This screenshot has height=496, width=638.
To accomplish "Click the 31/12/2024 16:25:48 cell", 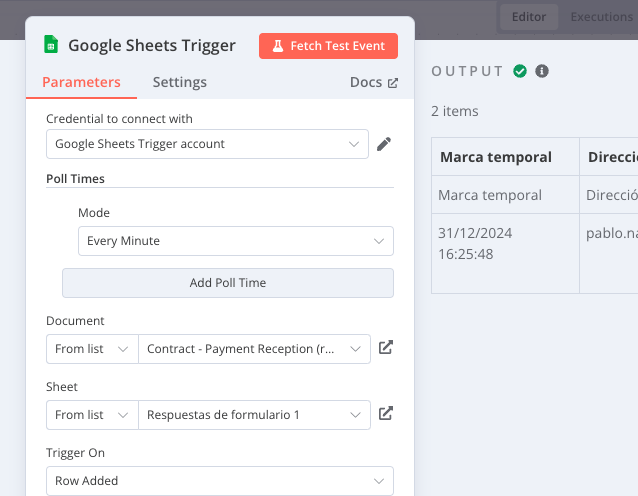I will tap(505, 253).
